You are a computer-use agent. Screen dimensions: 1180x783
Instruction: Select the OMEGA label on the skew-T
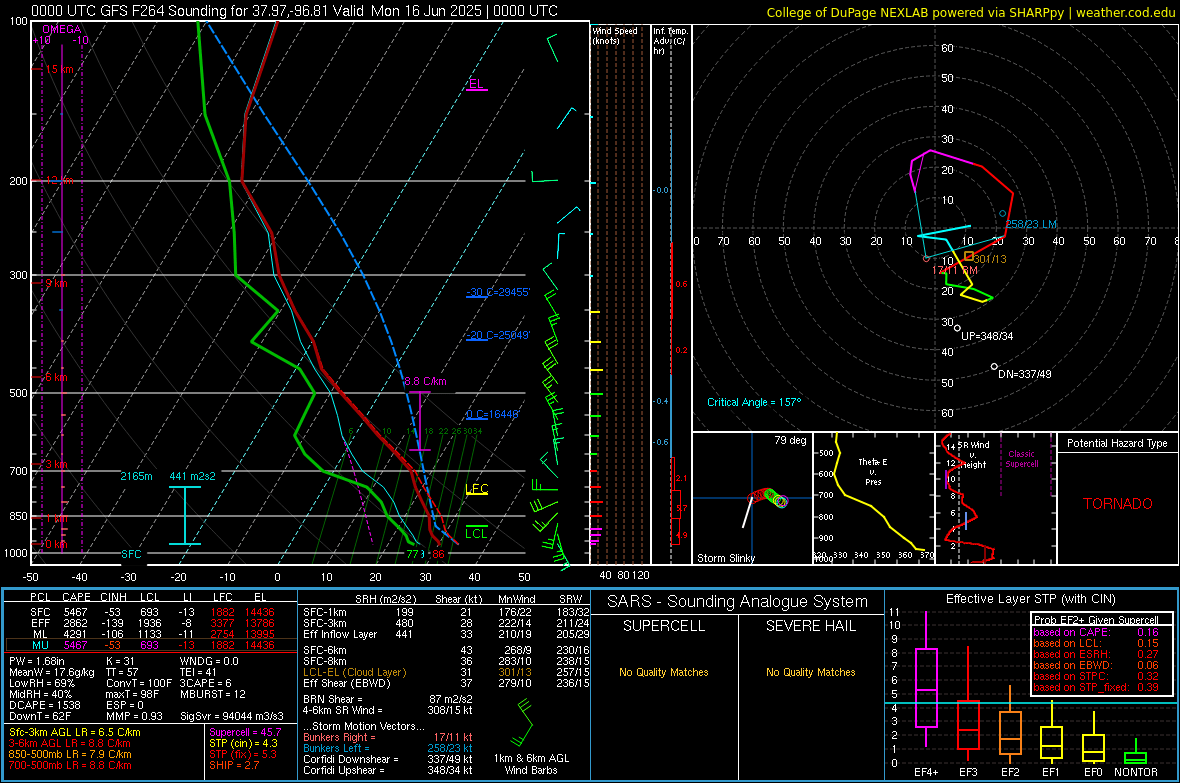[62, 29]
